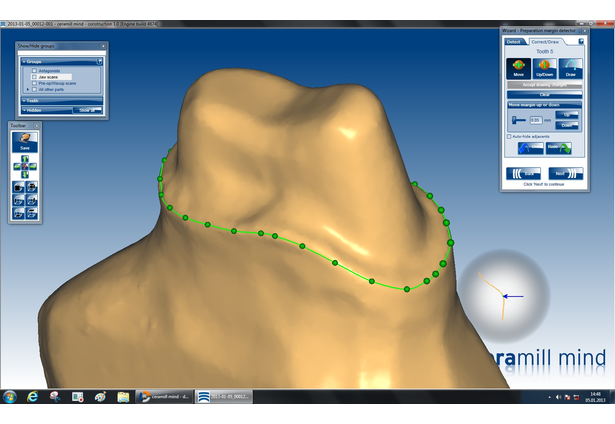Toggle the Jaw scans group checkbox

click(x=34, y=77)
